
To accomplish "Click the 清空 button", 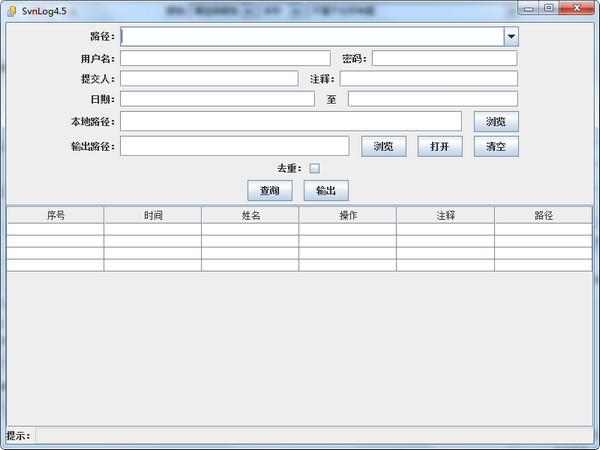I will pyautogui.click(x=496, y=146).
